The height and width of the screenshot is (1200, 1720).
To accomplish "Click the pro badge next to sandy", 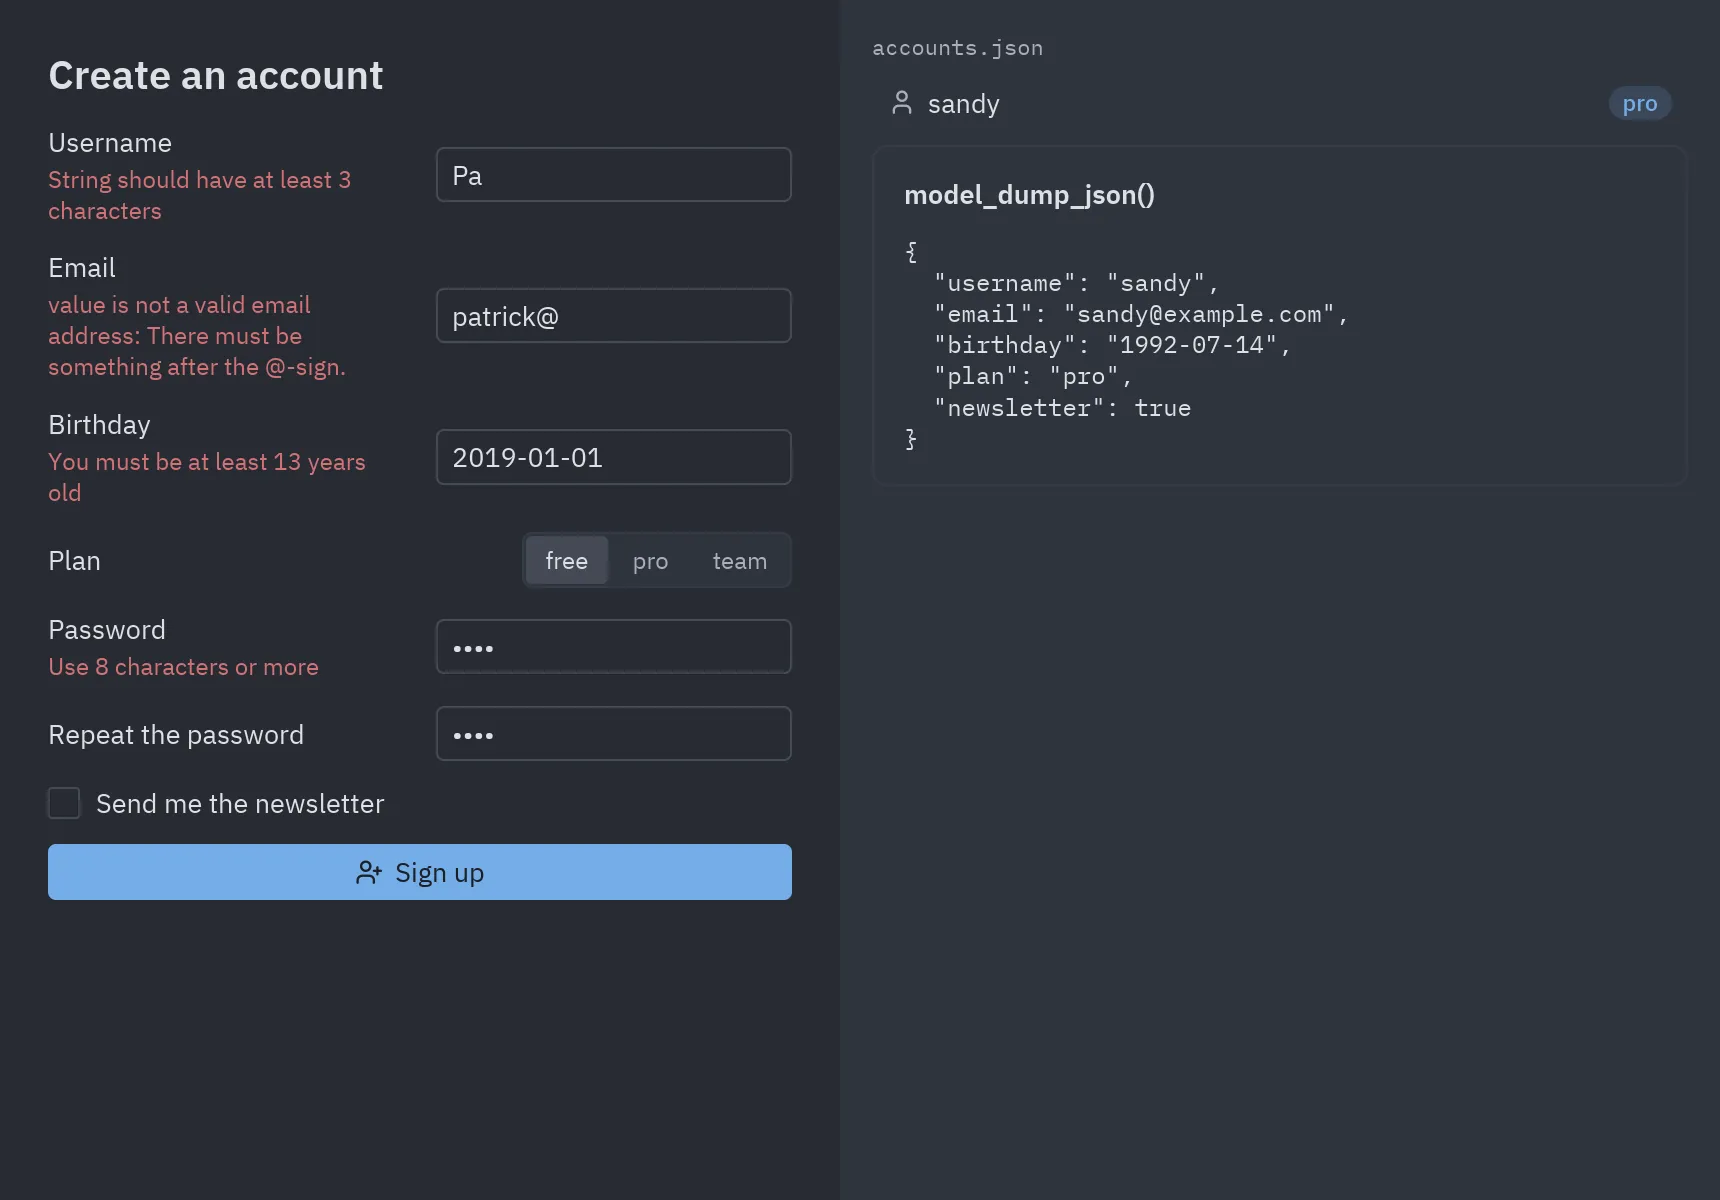I will pos(1640,103).
